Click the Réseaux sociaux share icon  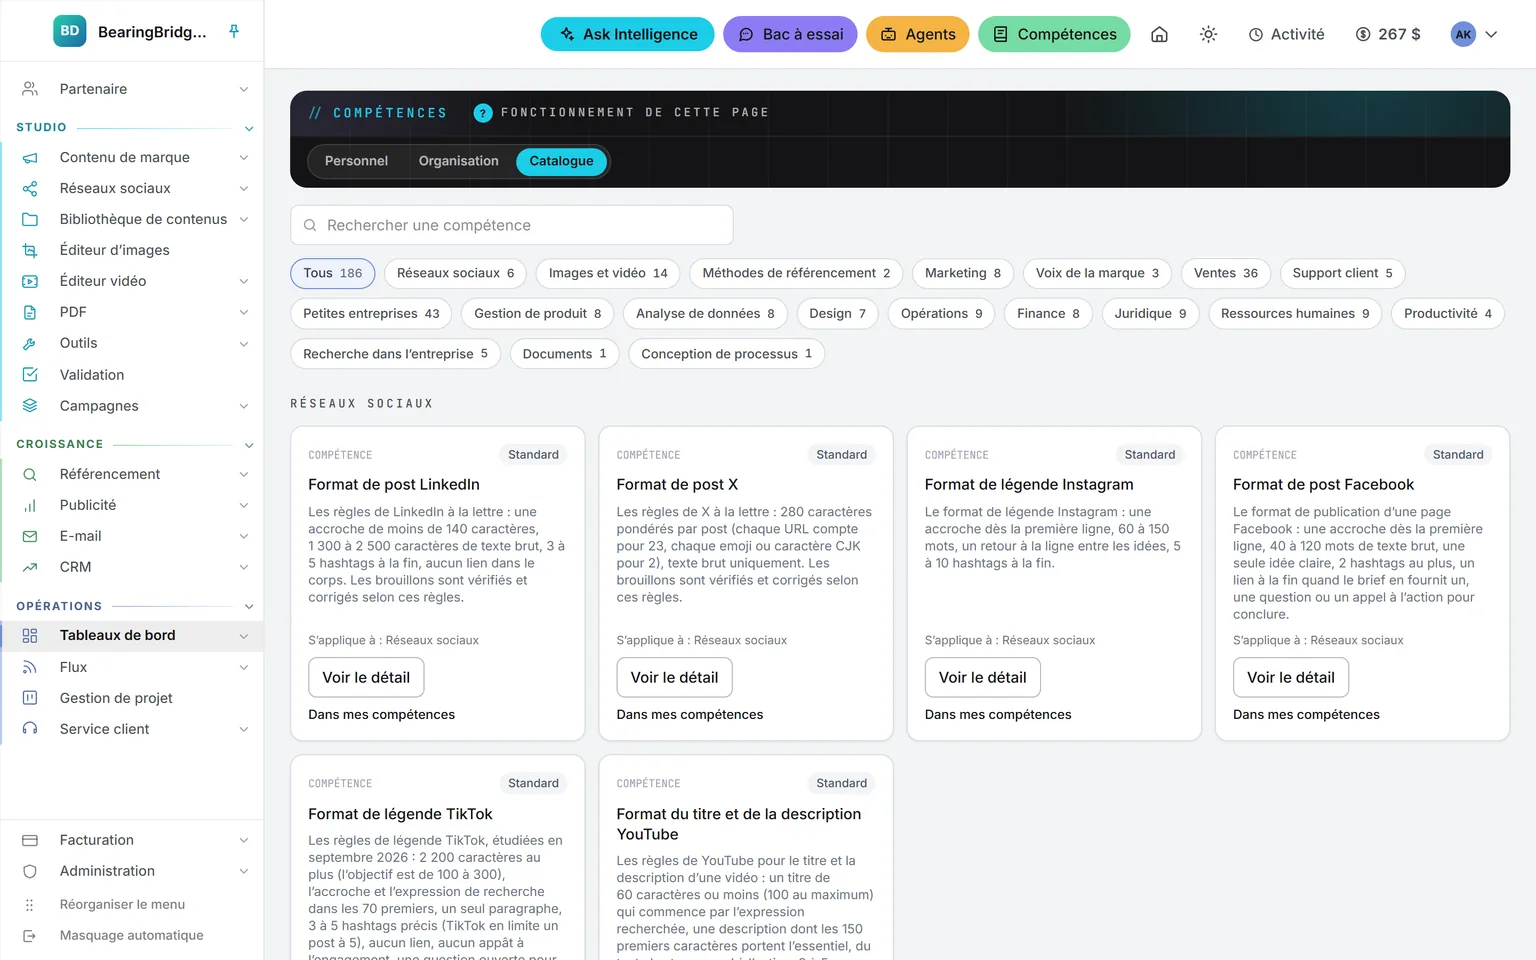point(30,189)
